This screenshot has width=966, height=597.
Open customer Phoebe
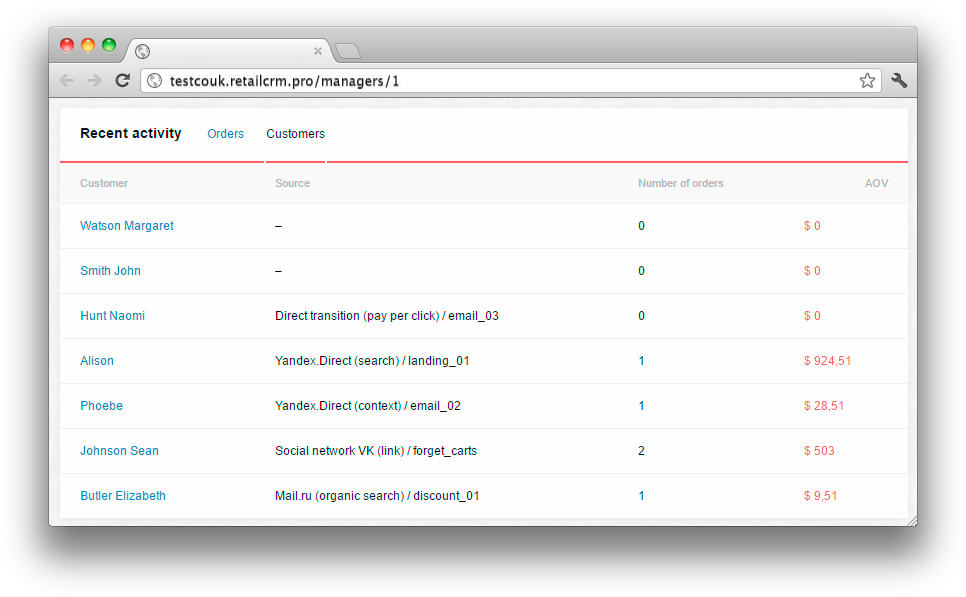[102, 405]
